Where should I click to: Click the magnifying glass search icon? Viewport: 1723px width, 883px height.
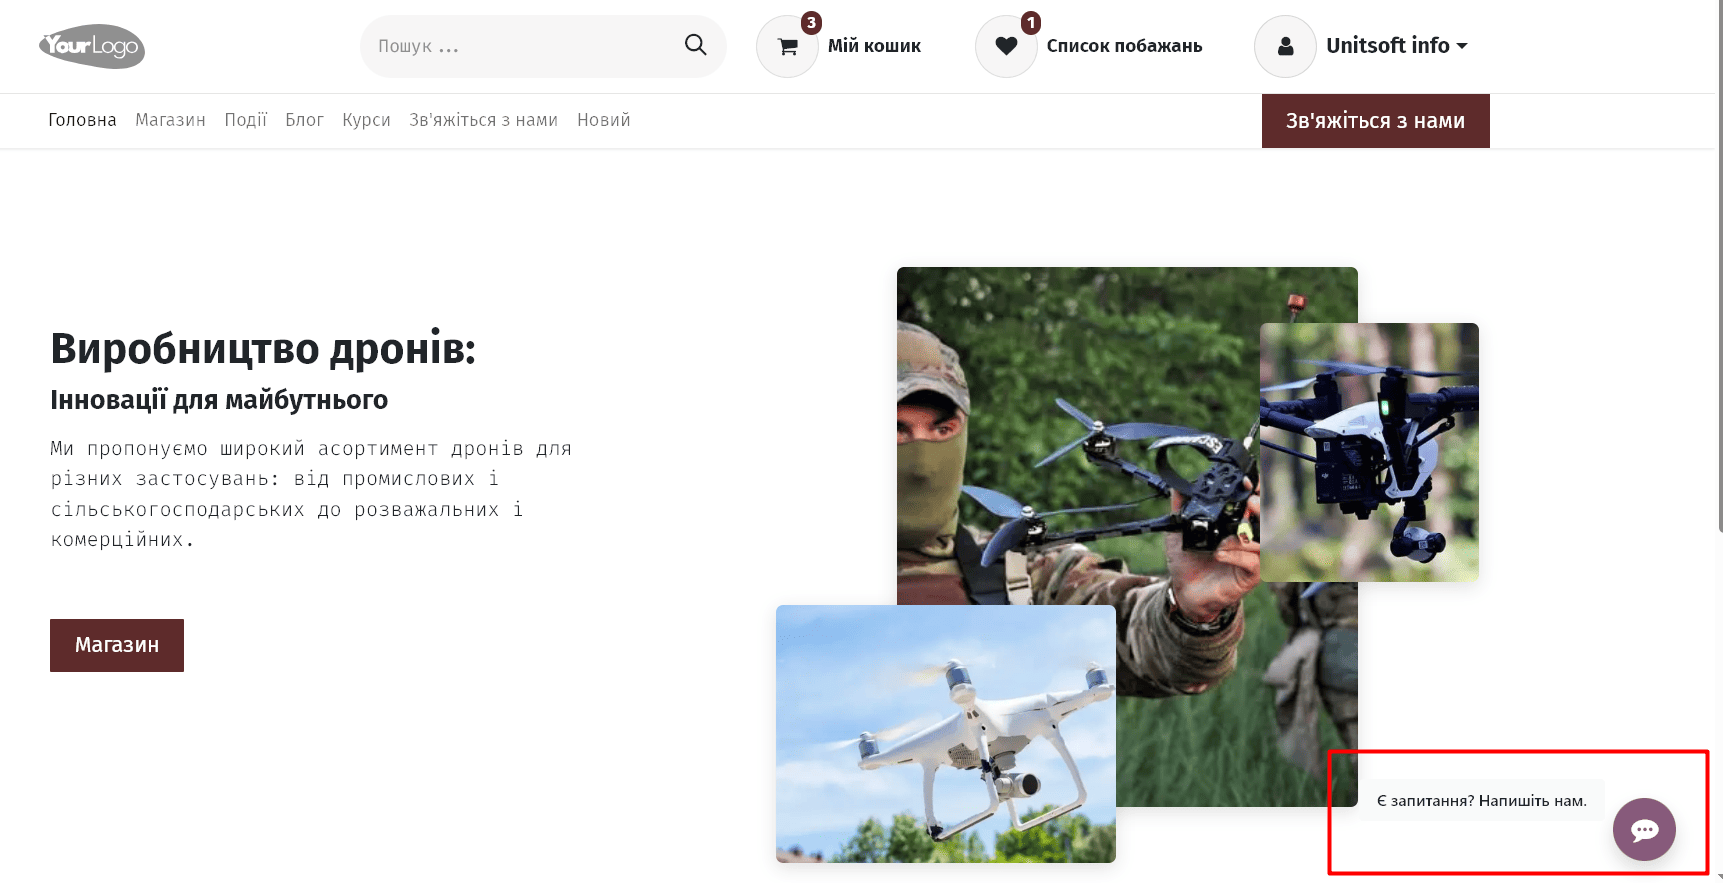click(x=695, y=45)
